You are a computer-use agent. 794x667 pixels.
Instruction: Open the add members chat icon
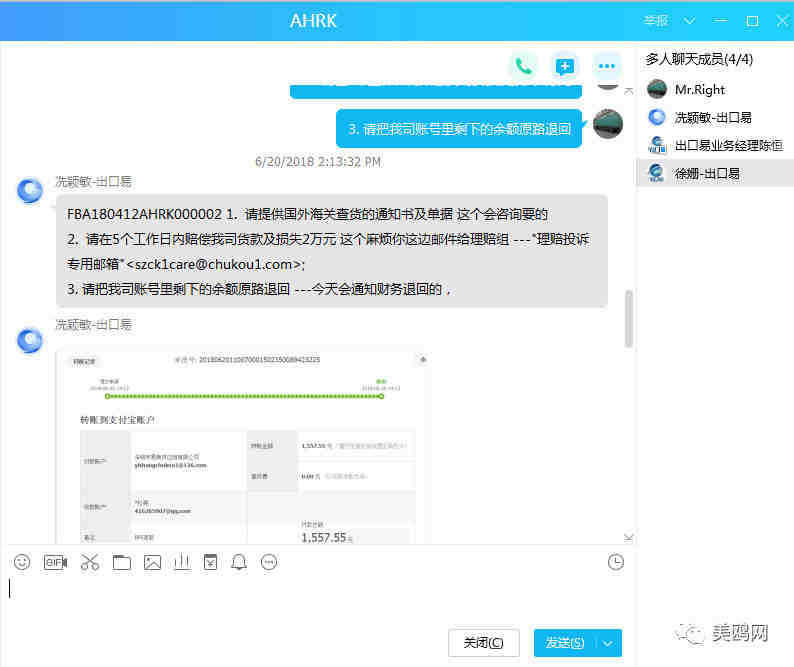[x=565, y=66]
